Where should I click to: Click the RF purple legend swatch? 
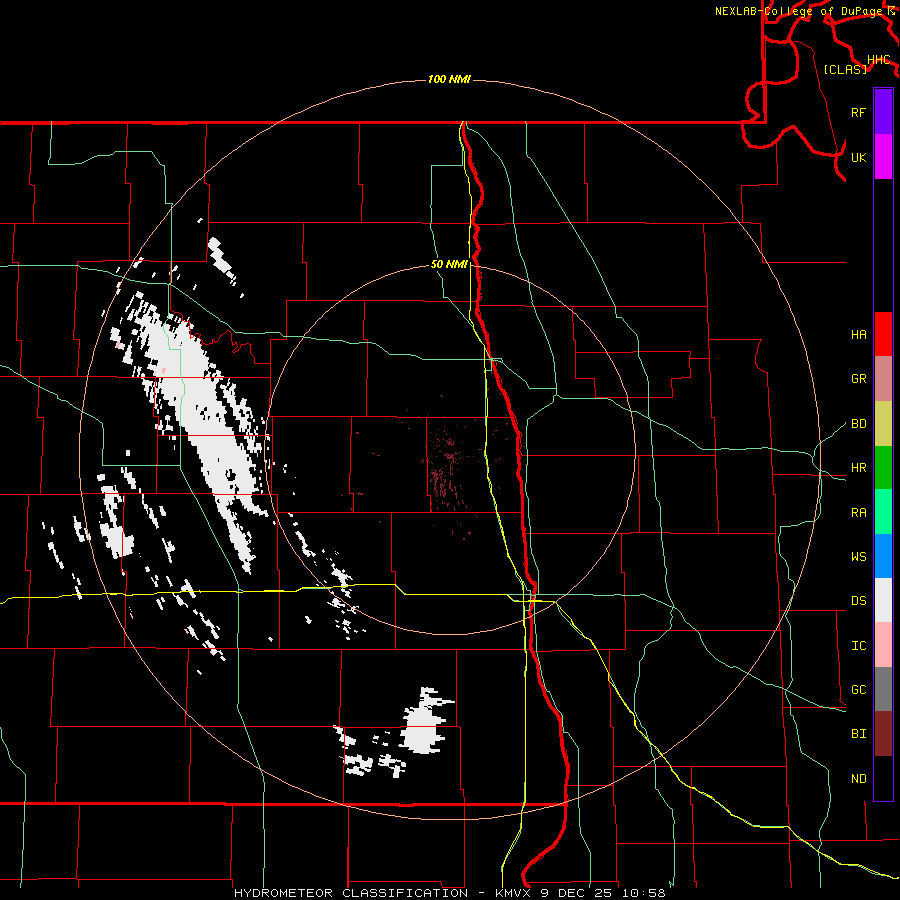[x=883, y=112]
